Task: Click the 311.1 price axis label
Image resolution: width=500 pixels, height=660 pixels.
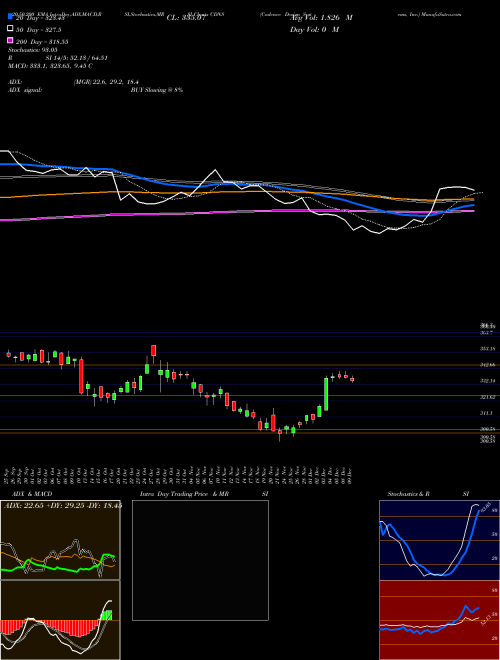Action: point(487,413)
